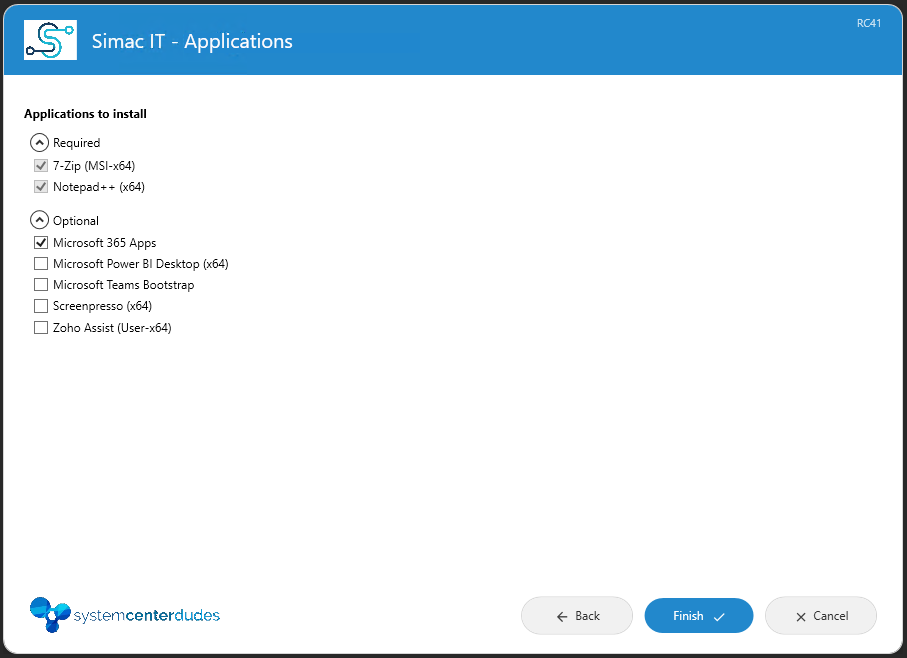The image size is (907, 658).
Task: Click the System Center Dudes logo
Action: (125, 615)
